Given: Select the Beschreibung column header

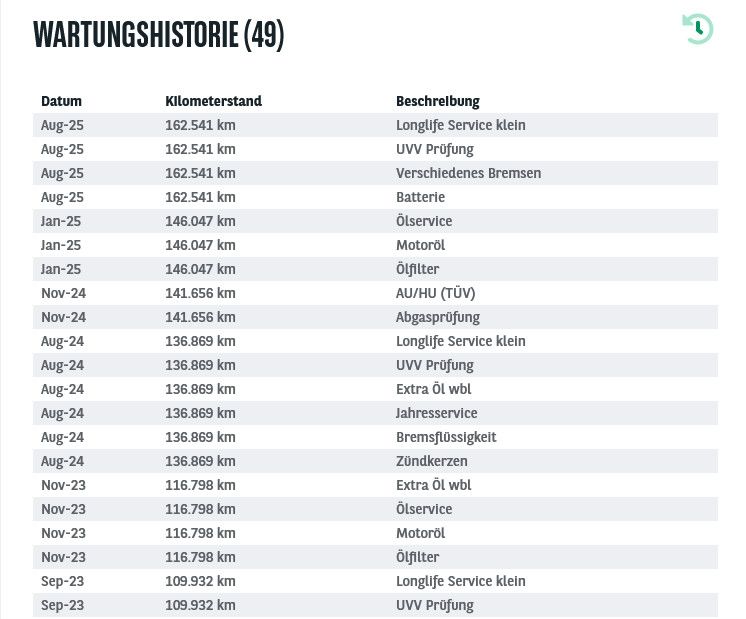Looking at the screenshot, I should [x=437, y=101].
